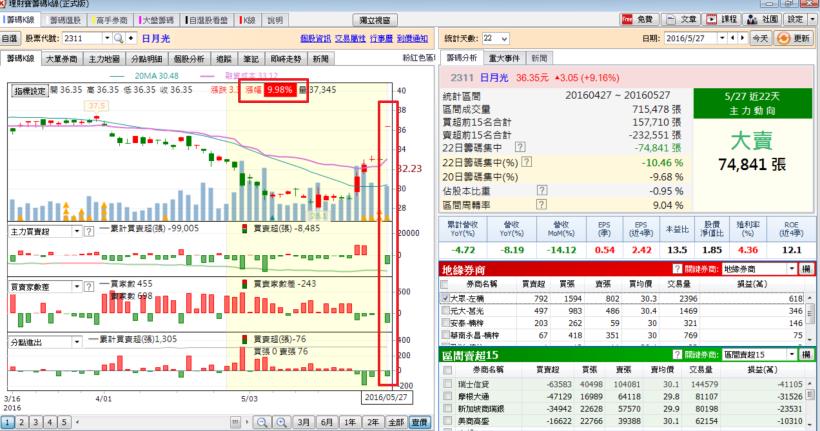Toggle checkbox for 華南永昌-楠梓 broker

(x=445, y=335)
